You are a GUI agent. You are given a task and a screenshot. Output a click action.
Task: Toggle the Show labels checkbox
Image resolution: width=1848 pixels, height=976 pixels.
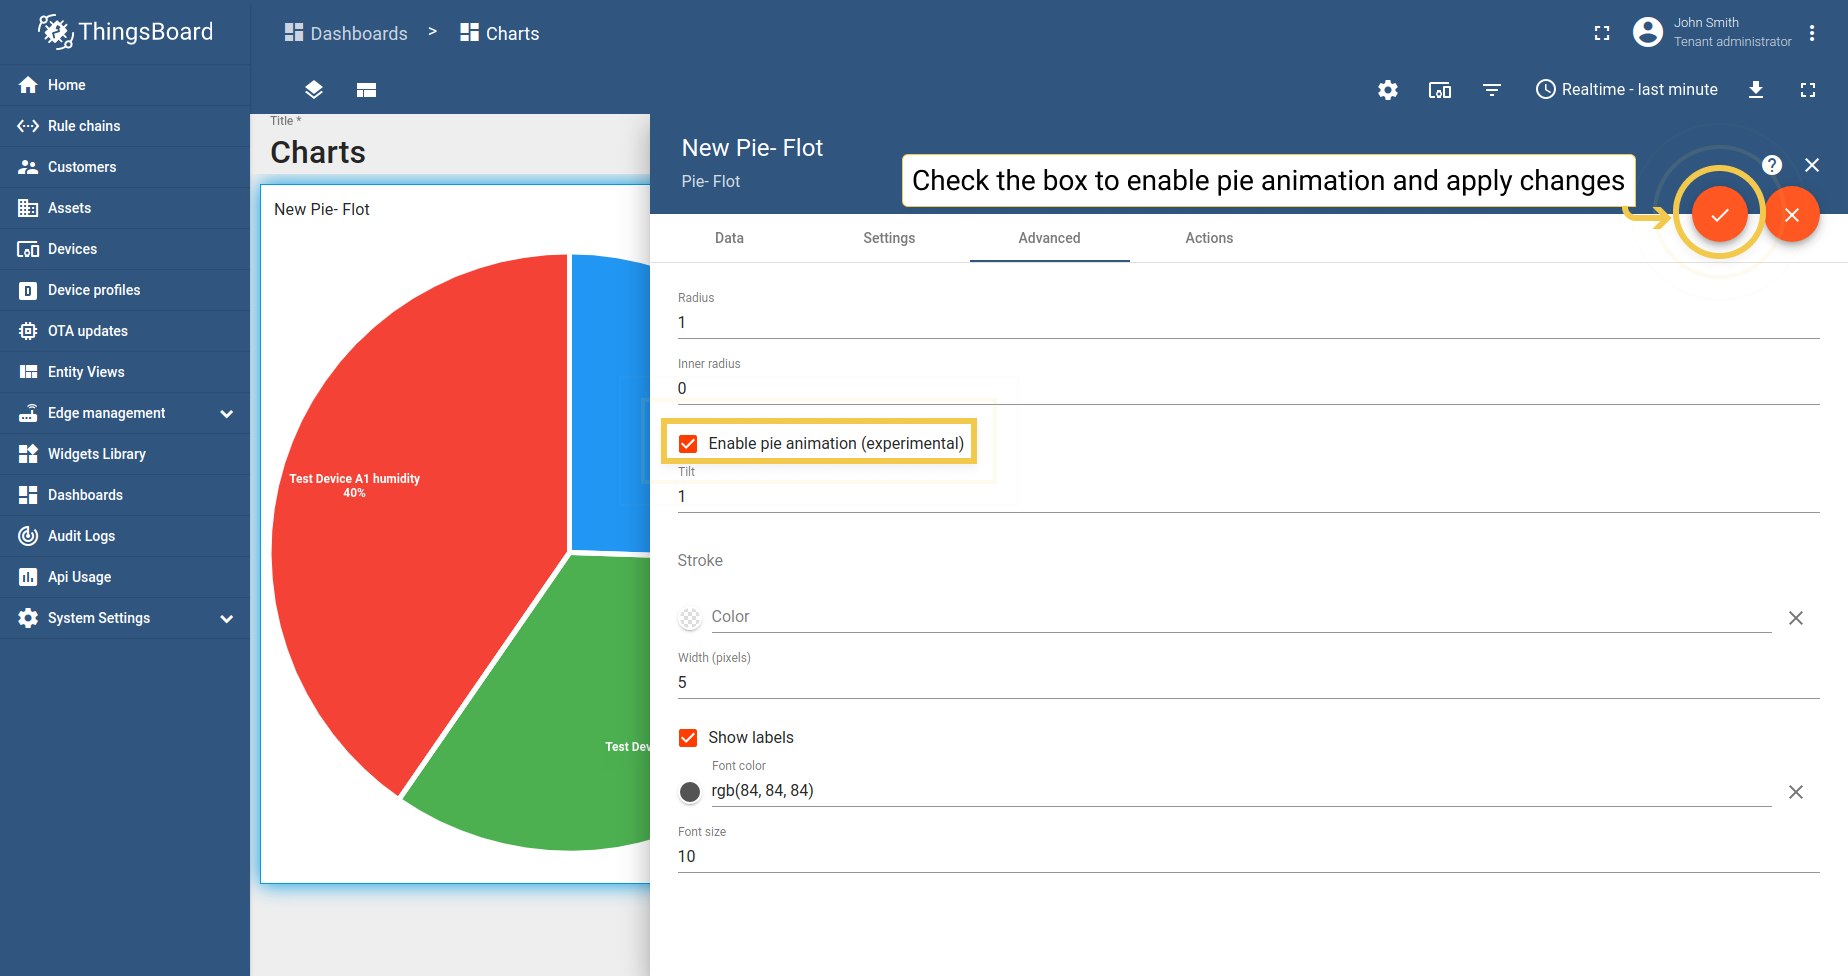pos(688,738)
